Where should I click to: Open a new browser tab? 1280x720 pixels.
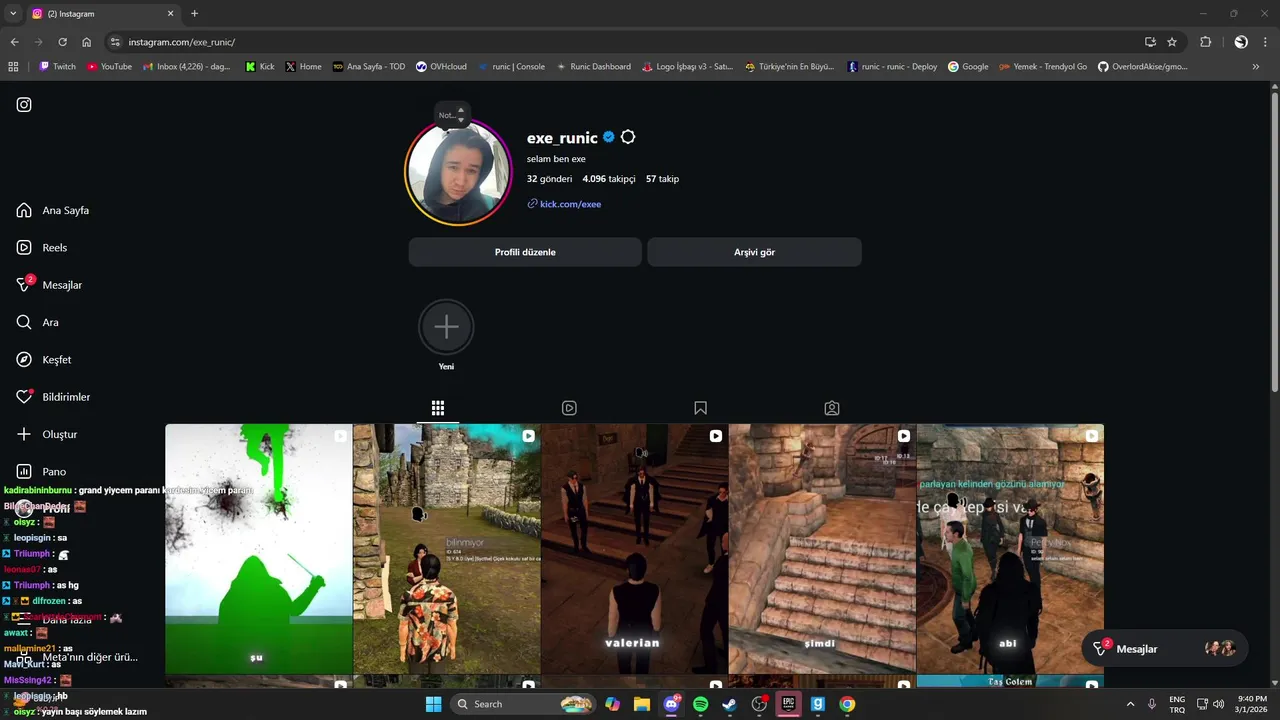pos(194,14)
